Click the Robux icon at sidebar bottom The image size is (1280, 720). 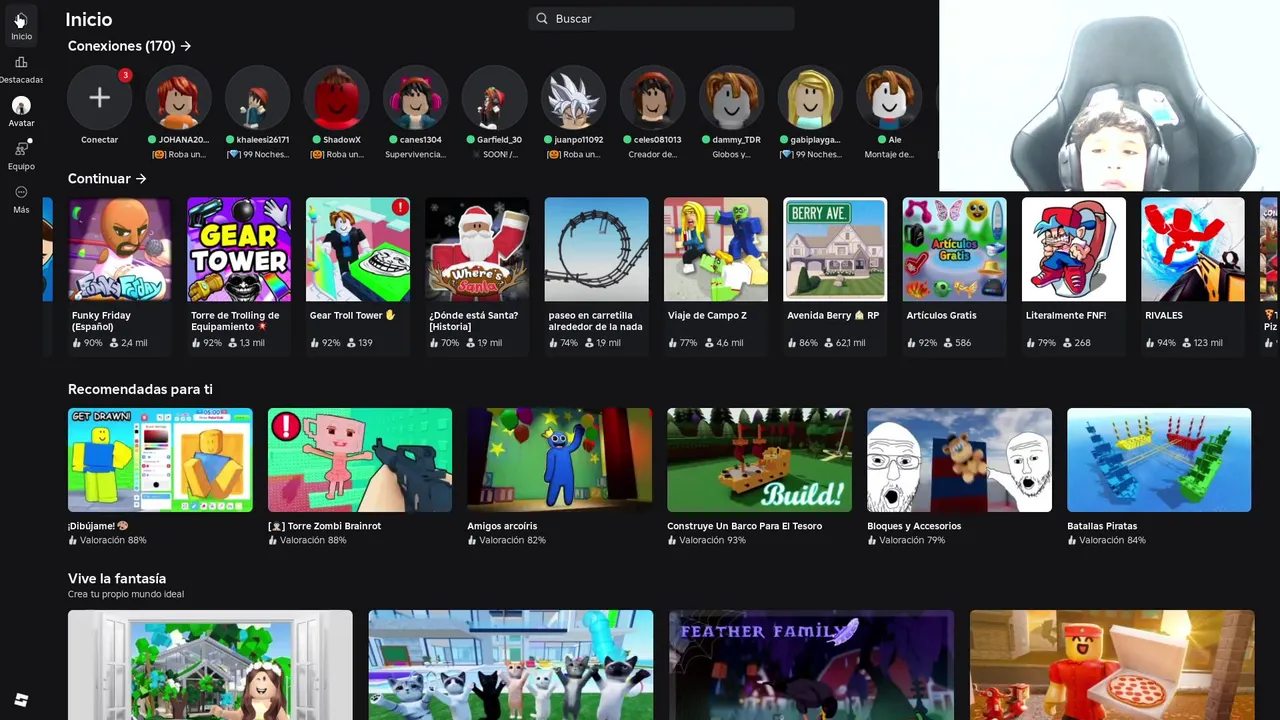point(21,700)
